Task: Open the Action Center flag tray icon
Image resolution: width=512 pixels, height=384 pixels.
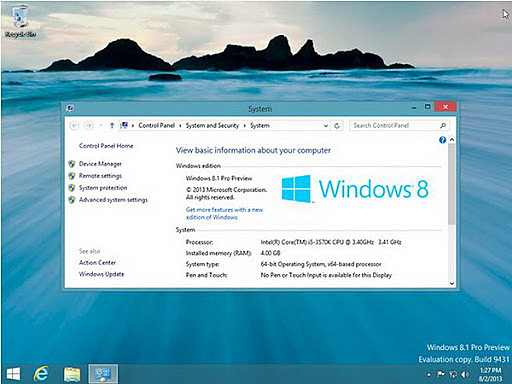Action: [x=441, y=374]
